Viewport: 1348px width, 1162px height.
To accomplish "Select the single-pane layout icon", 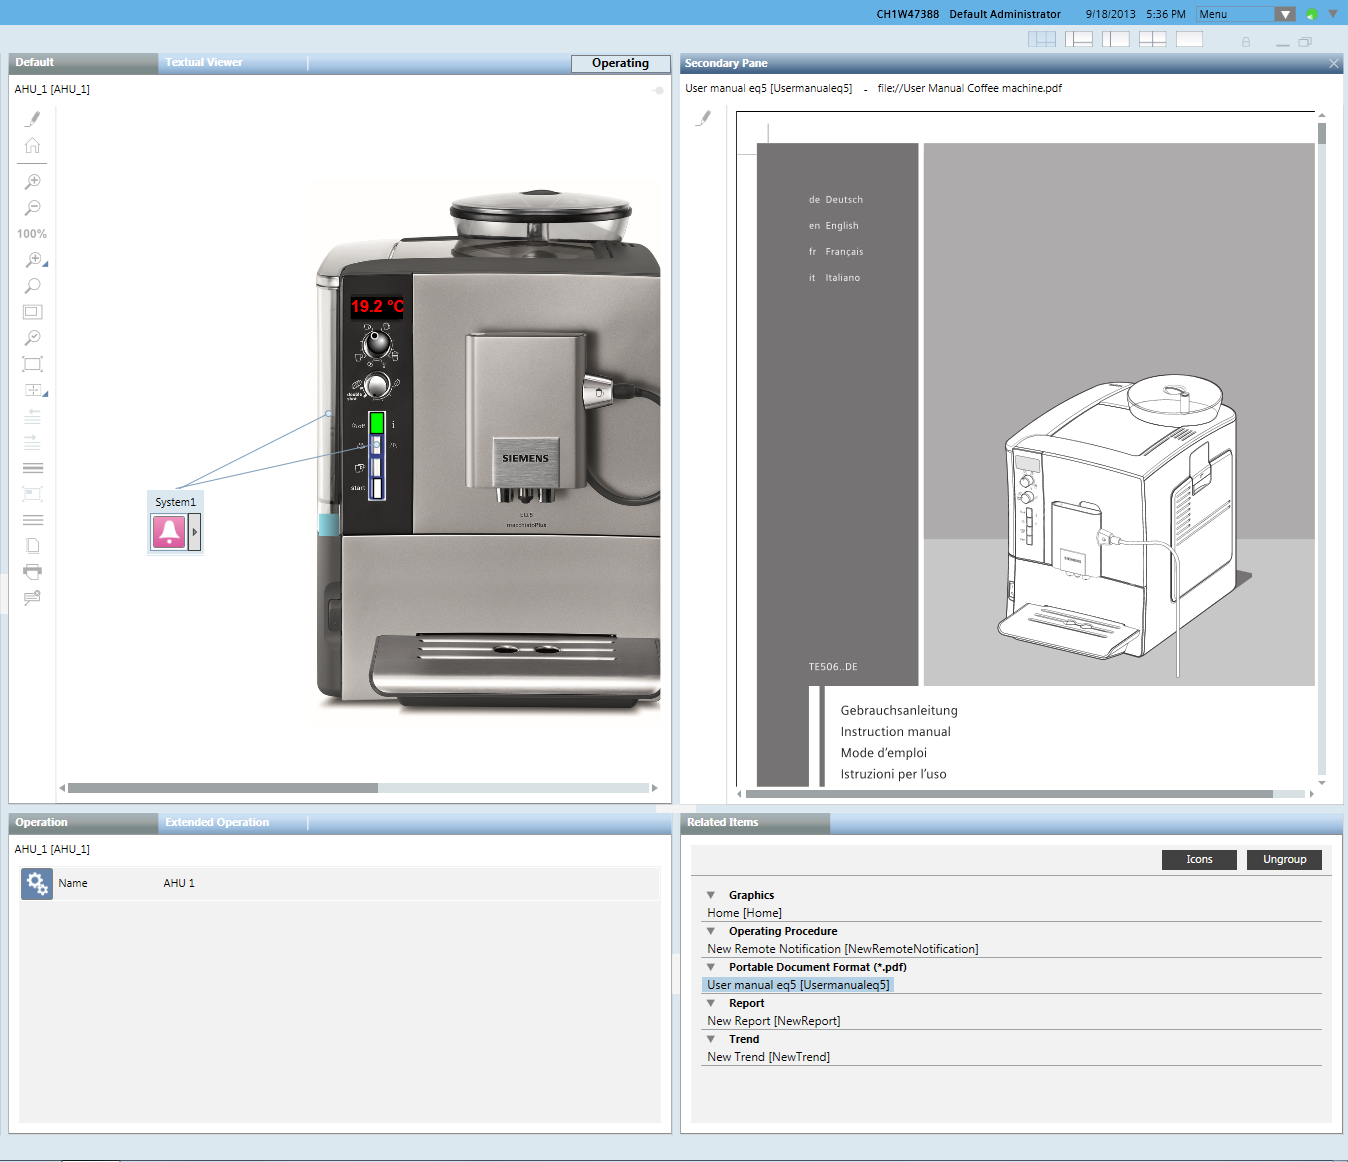I will [x=1189, y=40].
